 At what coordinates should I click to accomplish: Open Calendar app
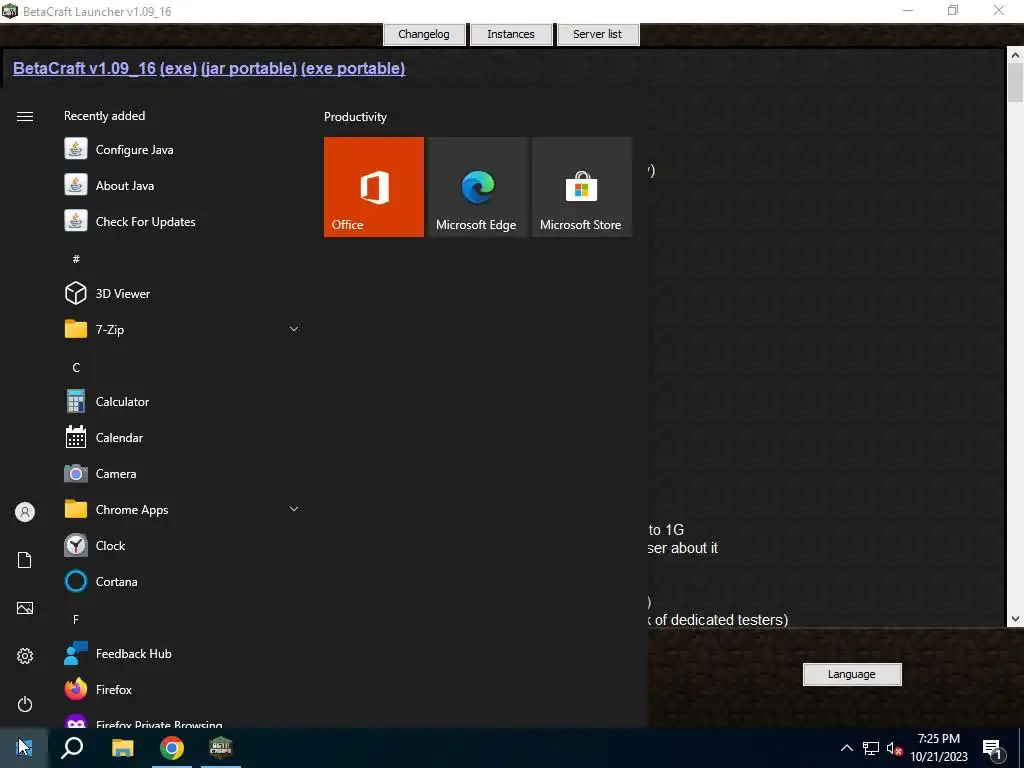tap(182, 438)
